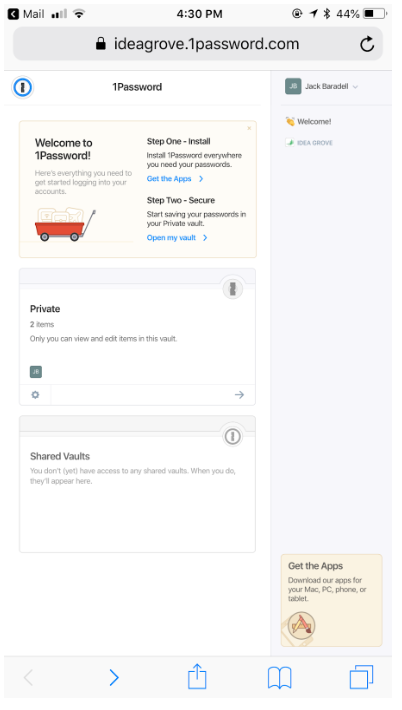This screenshot has width=402, height=710.
Task: Return to Mail via the back indicator
Action: coord(26,14)
